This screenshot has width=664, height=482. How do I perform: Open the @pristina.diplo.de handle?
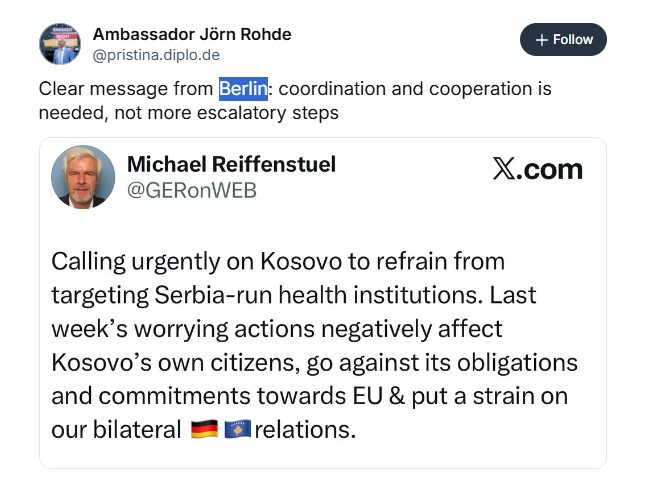click(x=156, y=55)
